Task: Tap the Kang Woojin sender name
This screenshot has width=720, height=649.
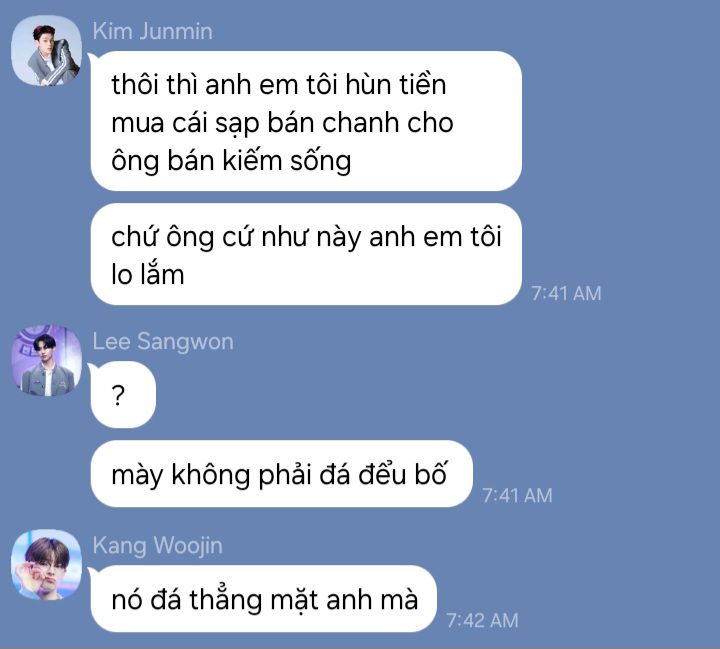Action: (x=158, y=546)
